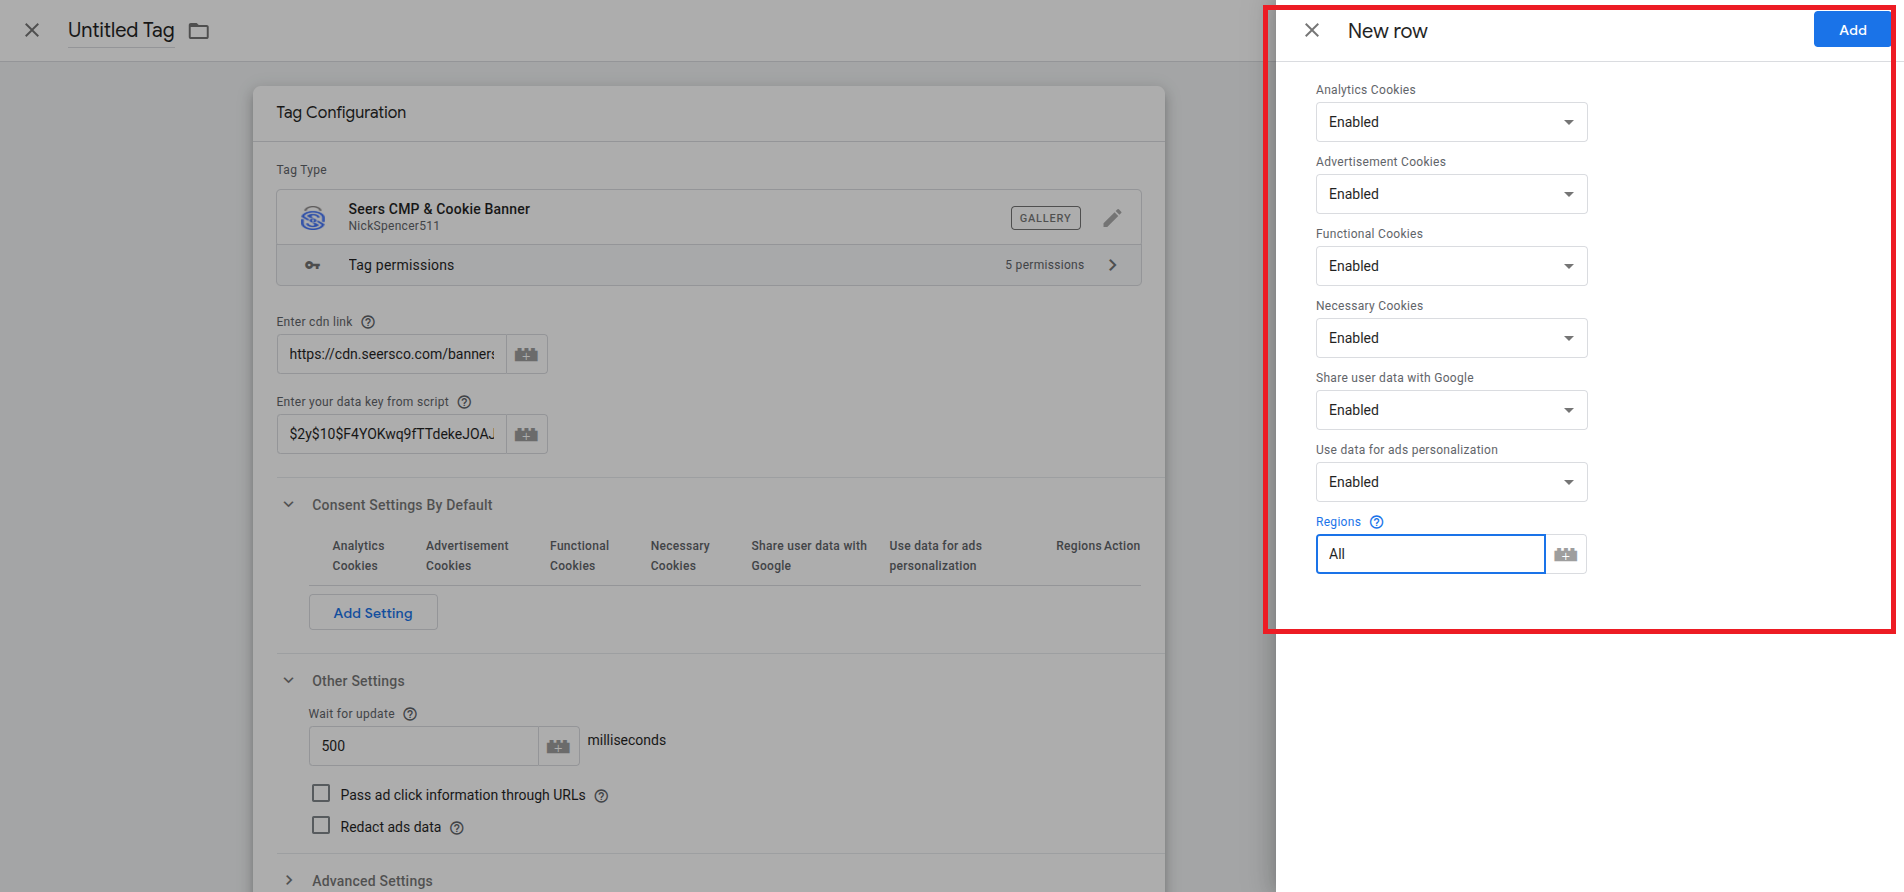This screenshot has width=1904, height=892.
Task: Click the folder icon next to Untitled Tag
Action: [199, 31]
